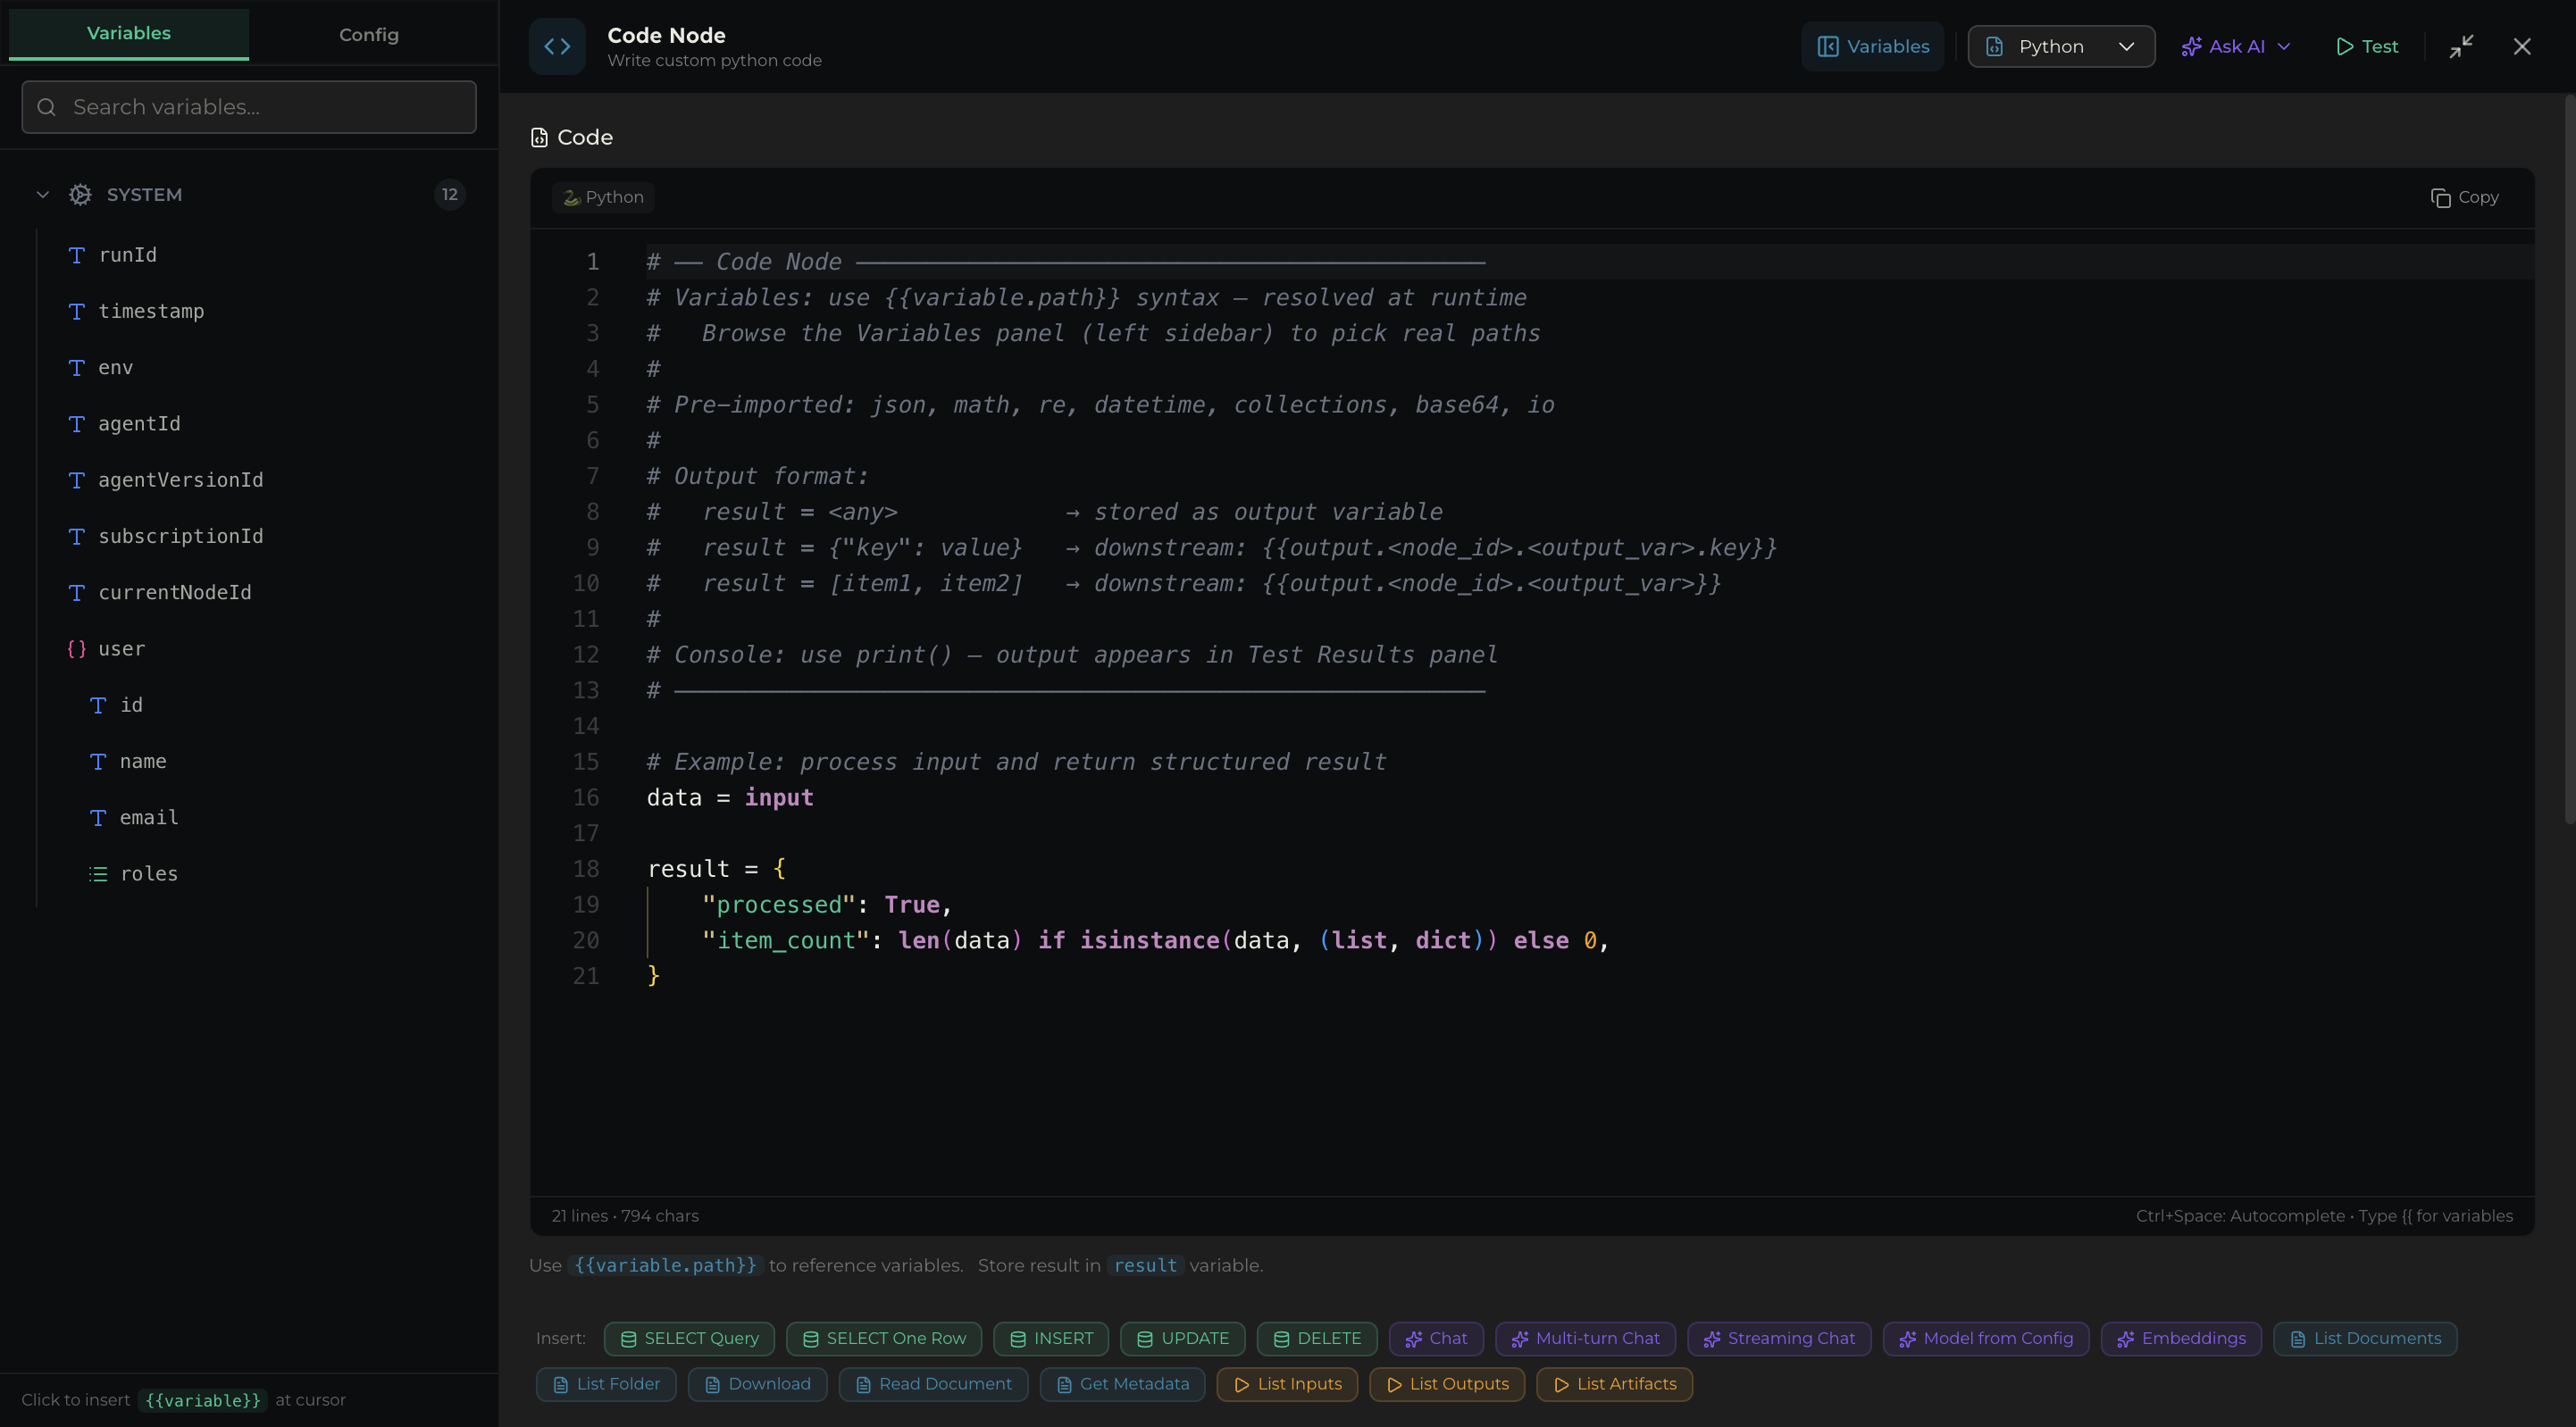This screenshot has width=2576, height=1427.
Task: Place cursor on 'data = input' line
Action: [730, 798]
